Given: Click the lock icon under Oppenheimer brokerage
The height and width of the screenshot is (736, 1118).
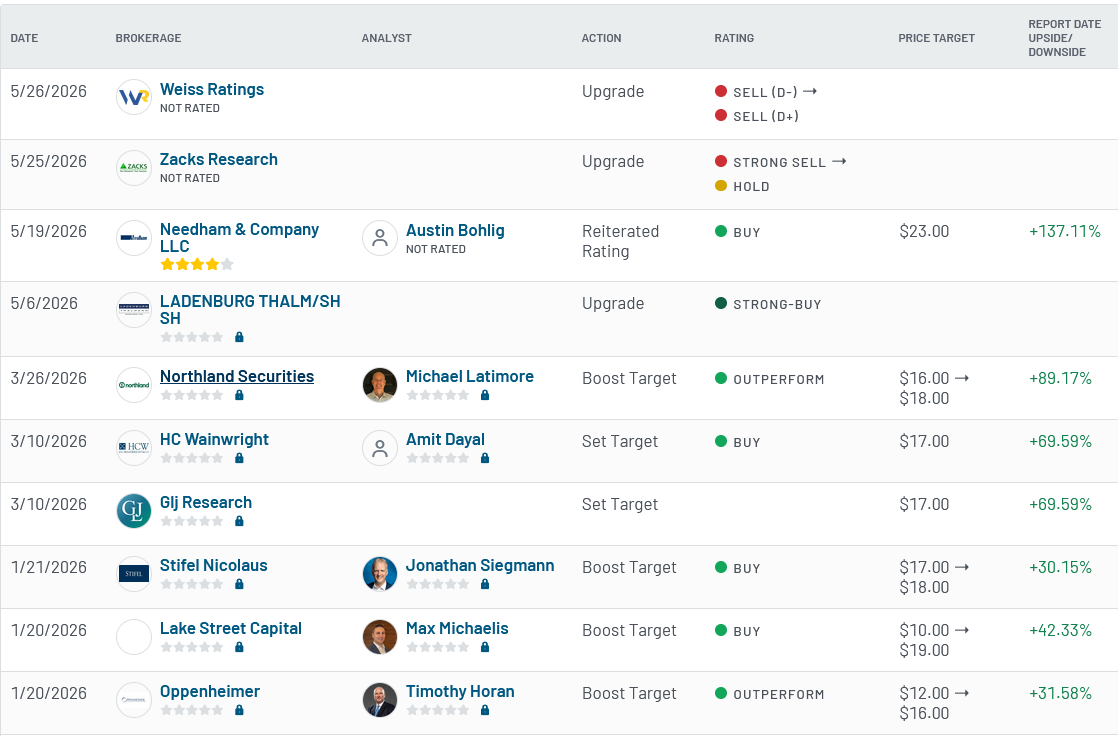Looking at the screenshot, I should [x=240, y=710].
